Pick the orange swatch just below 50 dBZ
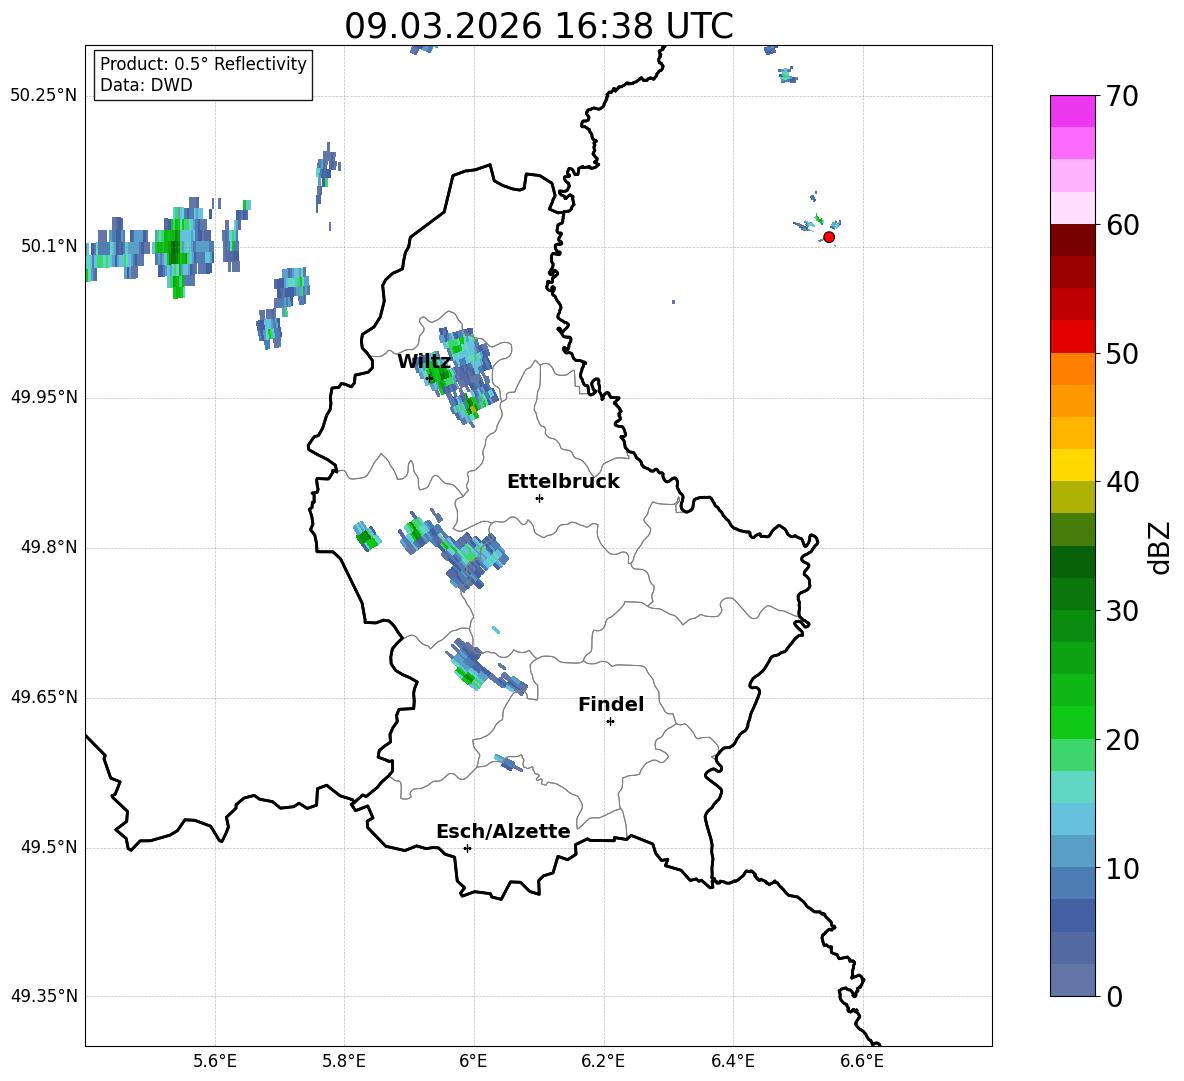The image size is (1184, 1081). click(1072, 368)
